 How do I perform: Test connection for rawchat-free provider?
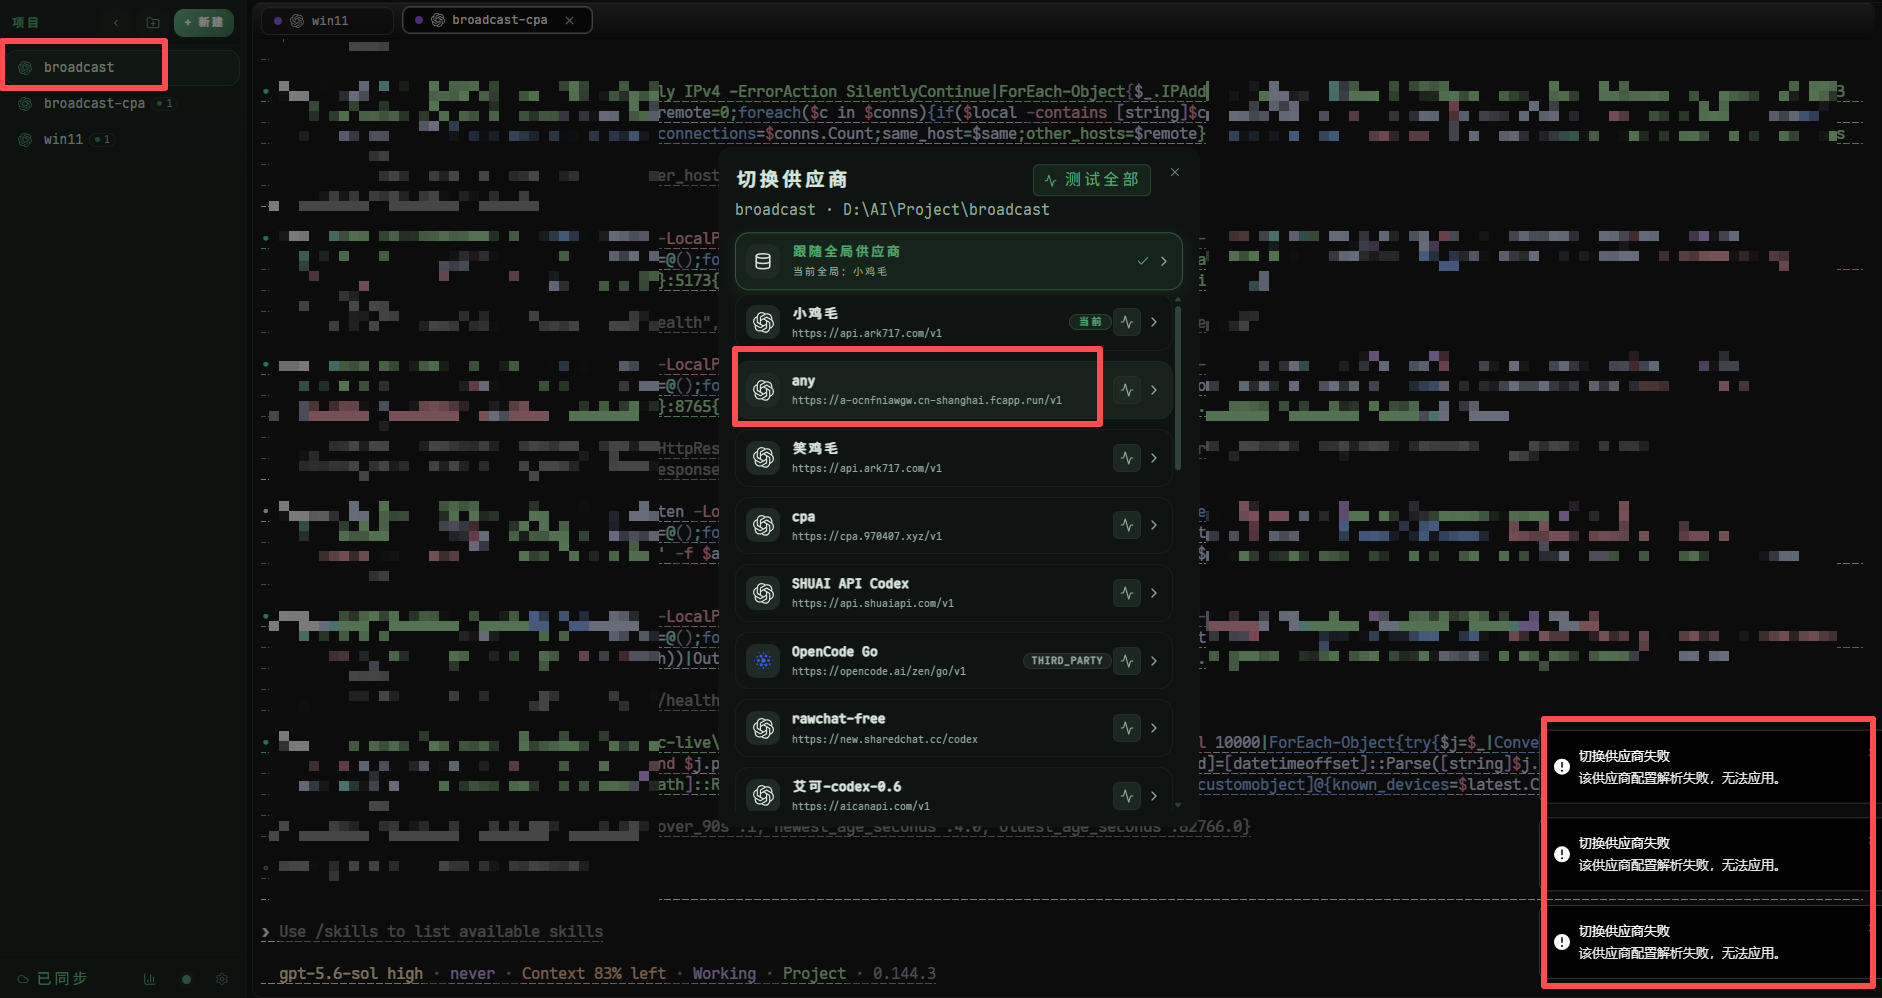[x=1127, y=728]
